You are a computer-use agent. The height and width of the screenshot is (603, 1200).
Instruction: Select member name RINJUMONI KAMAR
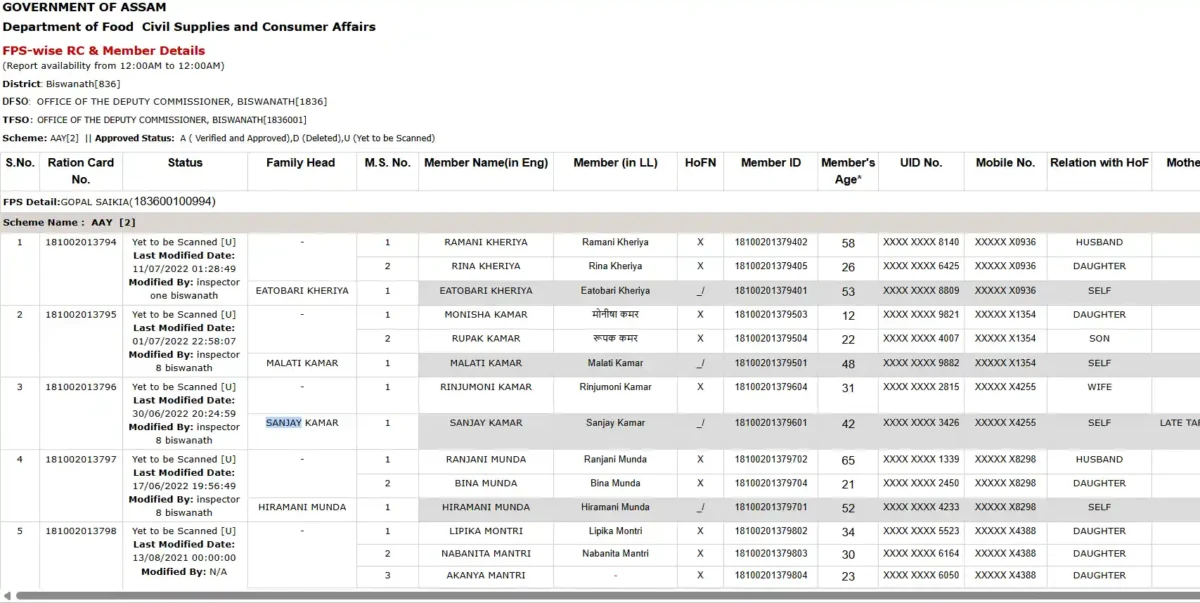(x=486, y=386)
